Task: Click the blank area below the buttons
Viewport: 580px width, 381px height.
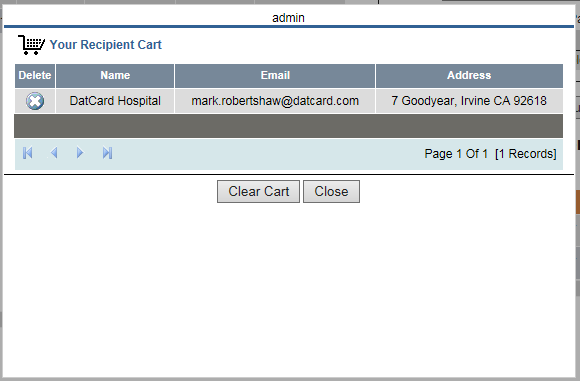Action: pyautogui.click(x=289, y=289)
